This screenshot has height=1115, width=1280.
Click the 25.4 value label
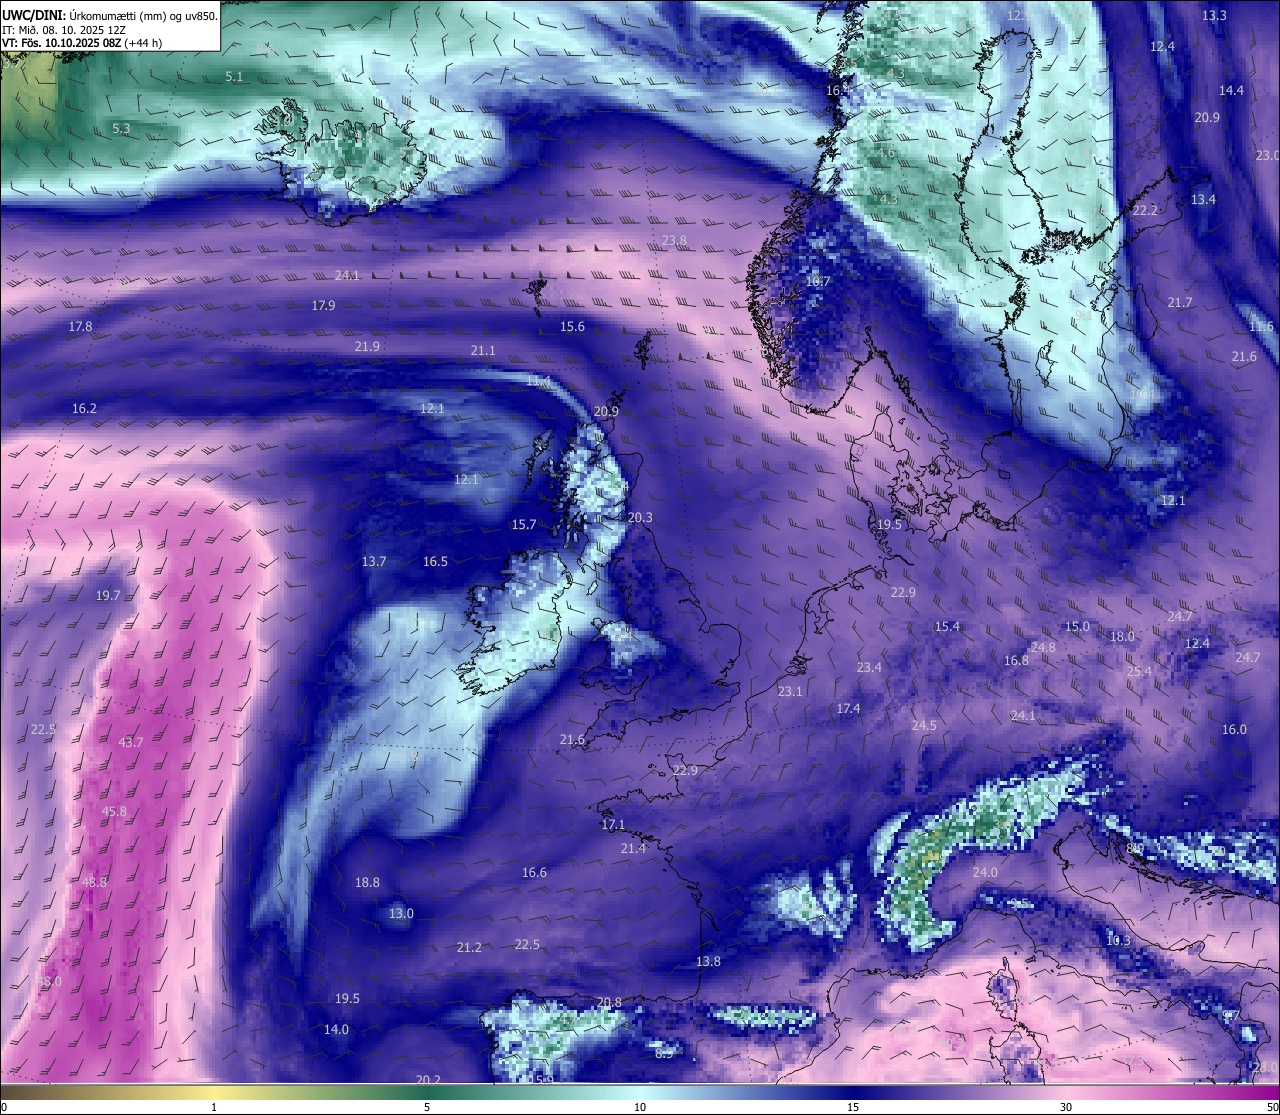click(1139, 671)
